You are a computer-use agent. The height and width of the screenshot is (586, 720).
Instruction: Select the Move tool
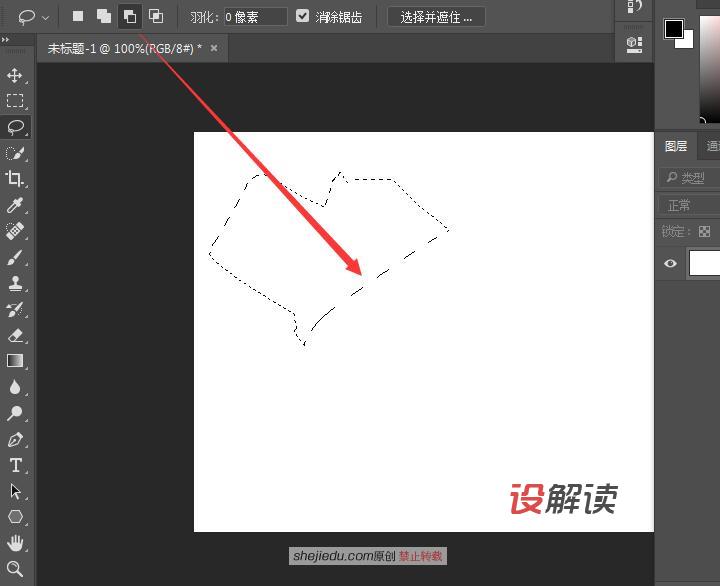(x=15, y=75)
